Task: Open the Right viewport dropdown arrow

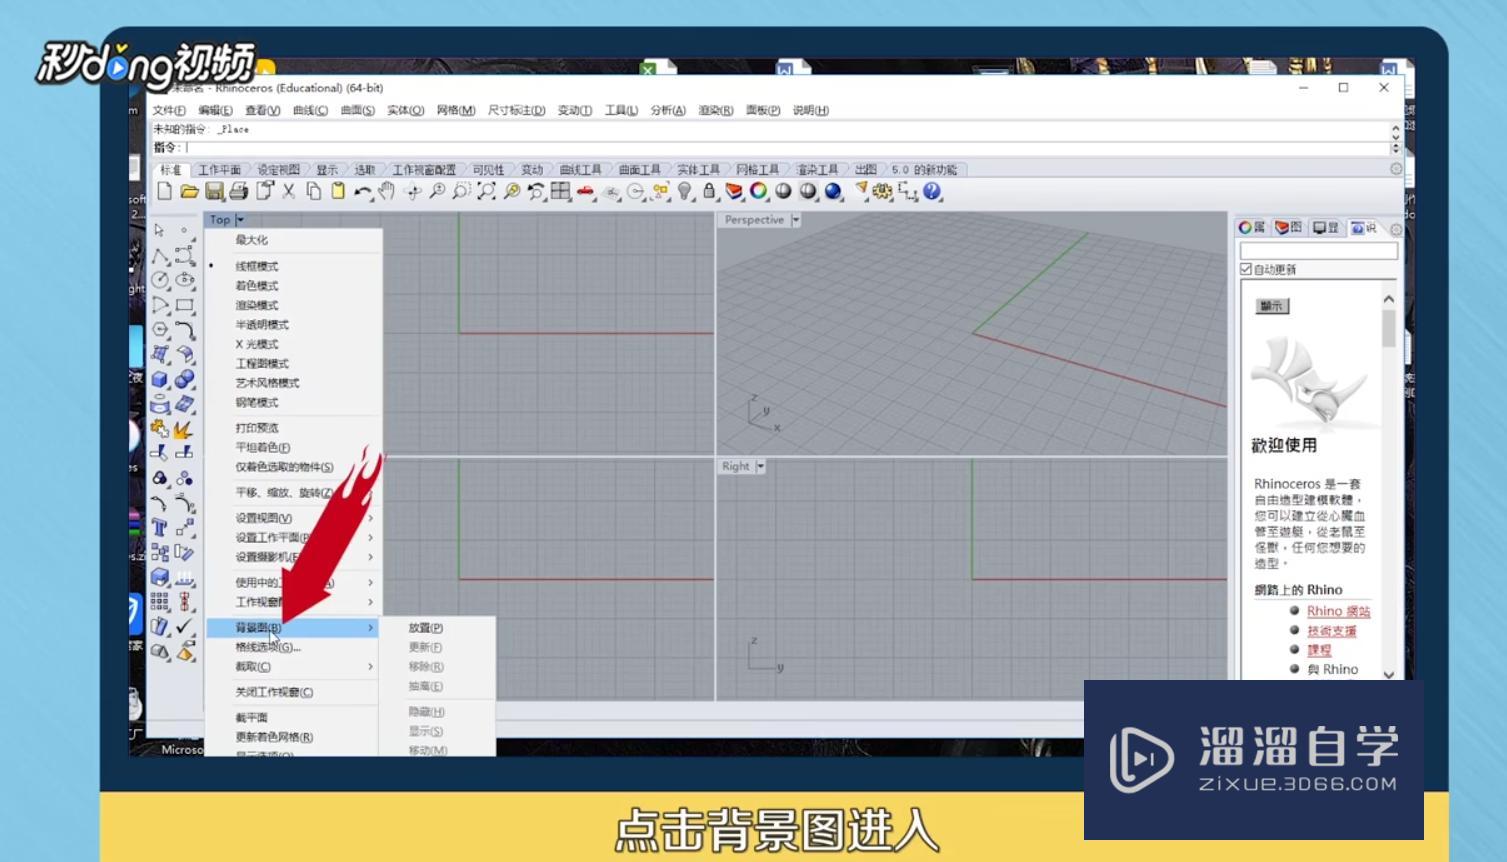Action: coord(761,467)
